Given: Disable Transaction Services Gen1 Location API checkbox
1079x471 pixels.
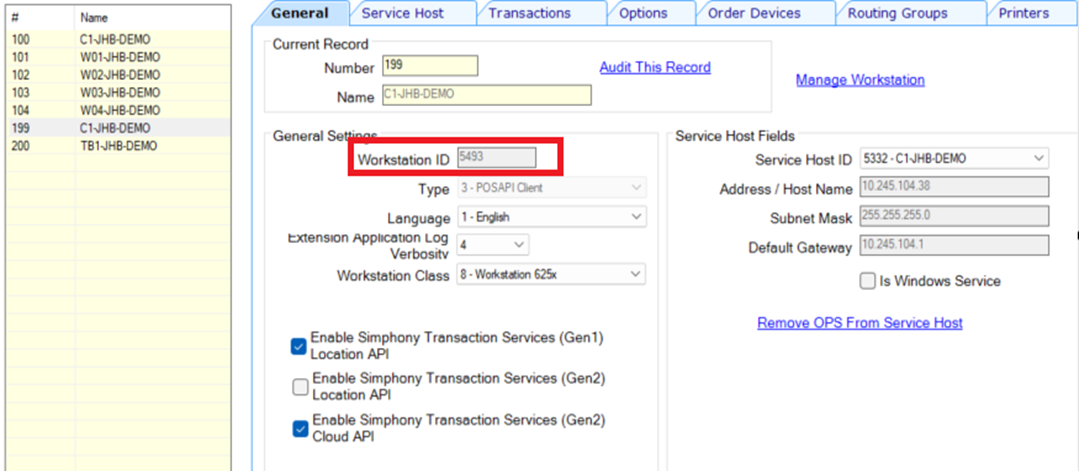Looking at the screenshot, I should pyautogui.click(x=298, y=346).
